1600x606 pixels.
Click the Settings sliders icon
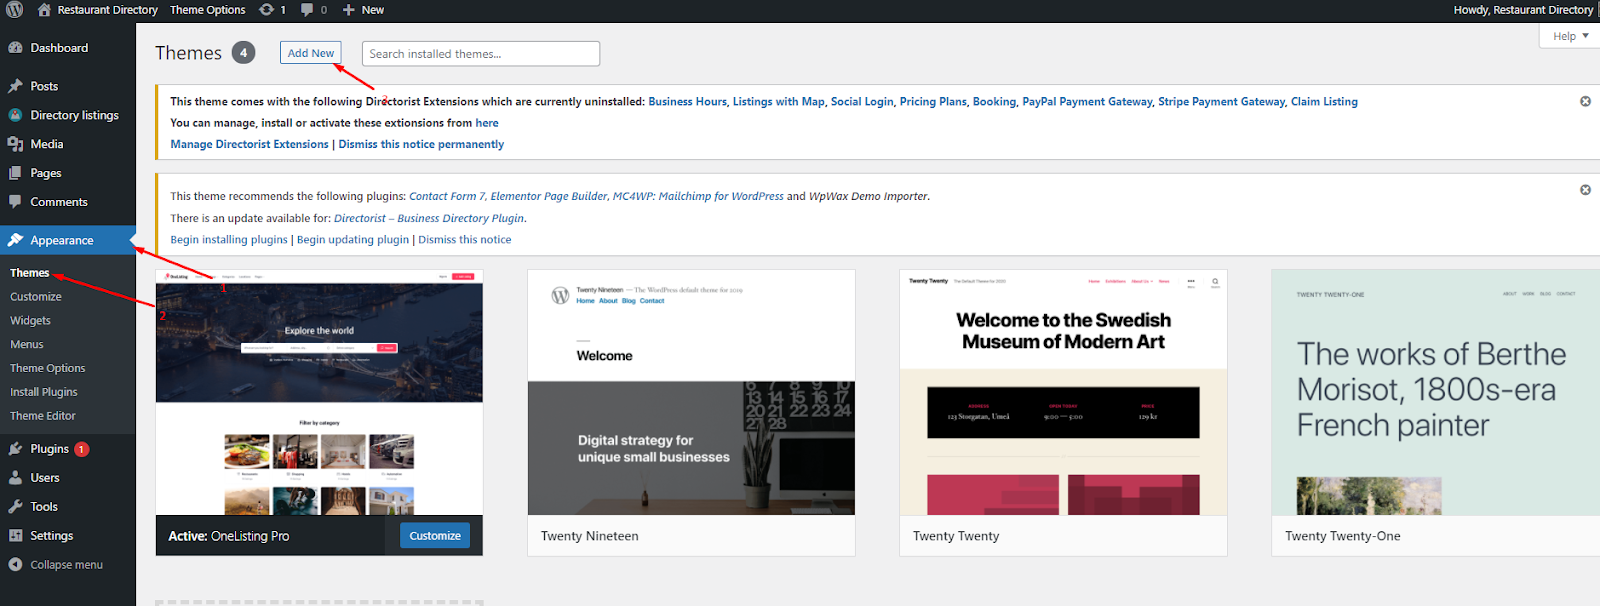[15, 536]
